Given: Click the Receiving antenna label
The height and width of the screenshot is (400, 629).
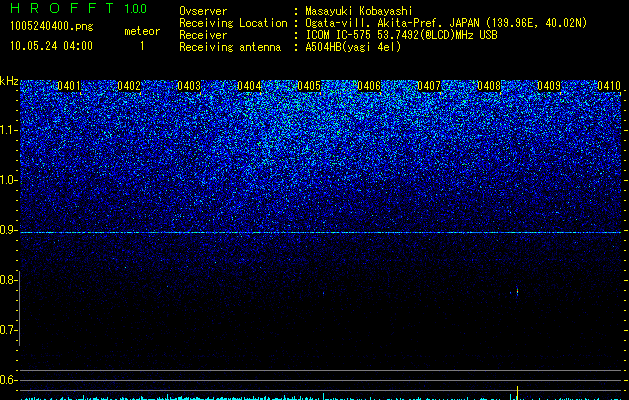Looking at the screenshot, I should click(x=230, y=47).
